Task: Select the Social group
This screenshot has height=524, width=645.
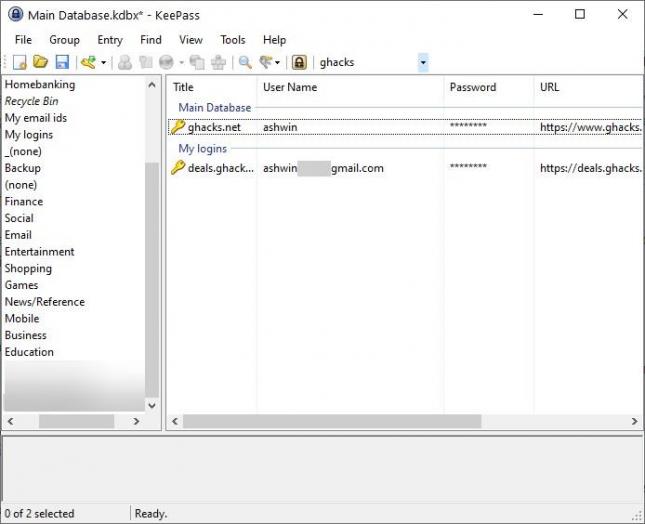Action: [x=19, y=218]
